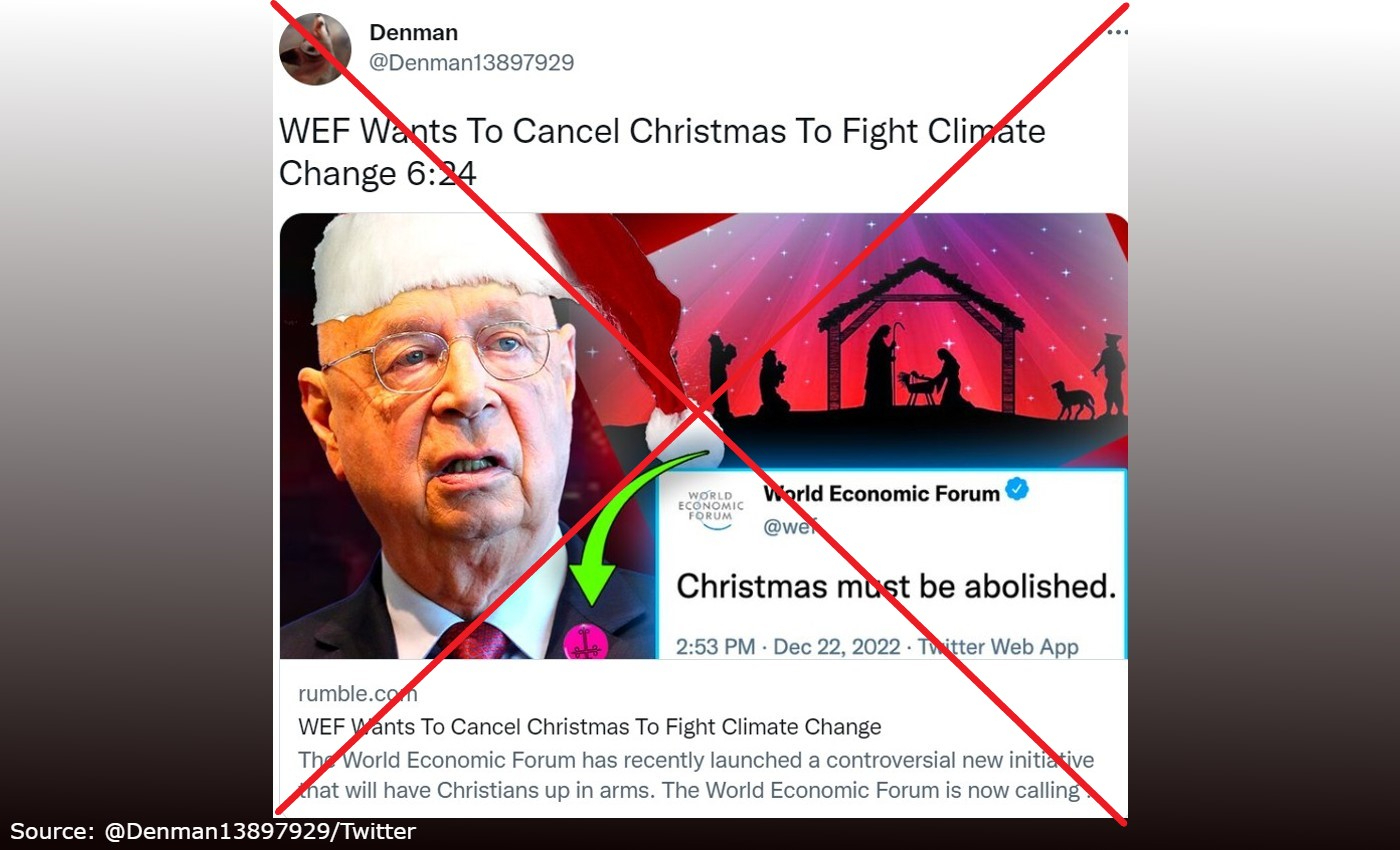Image resolution: width=1400 pixels, height=850 pixels.
Task: Open the @Denman13897929 handle link
Action: [472, 62]
